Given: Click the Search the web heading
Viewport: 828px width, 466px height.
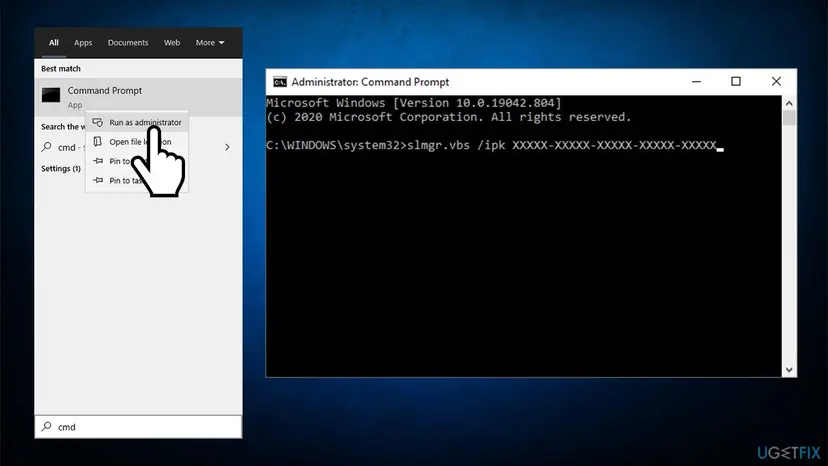Looking at the screenshot, I should point(63,127).
